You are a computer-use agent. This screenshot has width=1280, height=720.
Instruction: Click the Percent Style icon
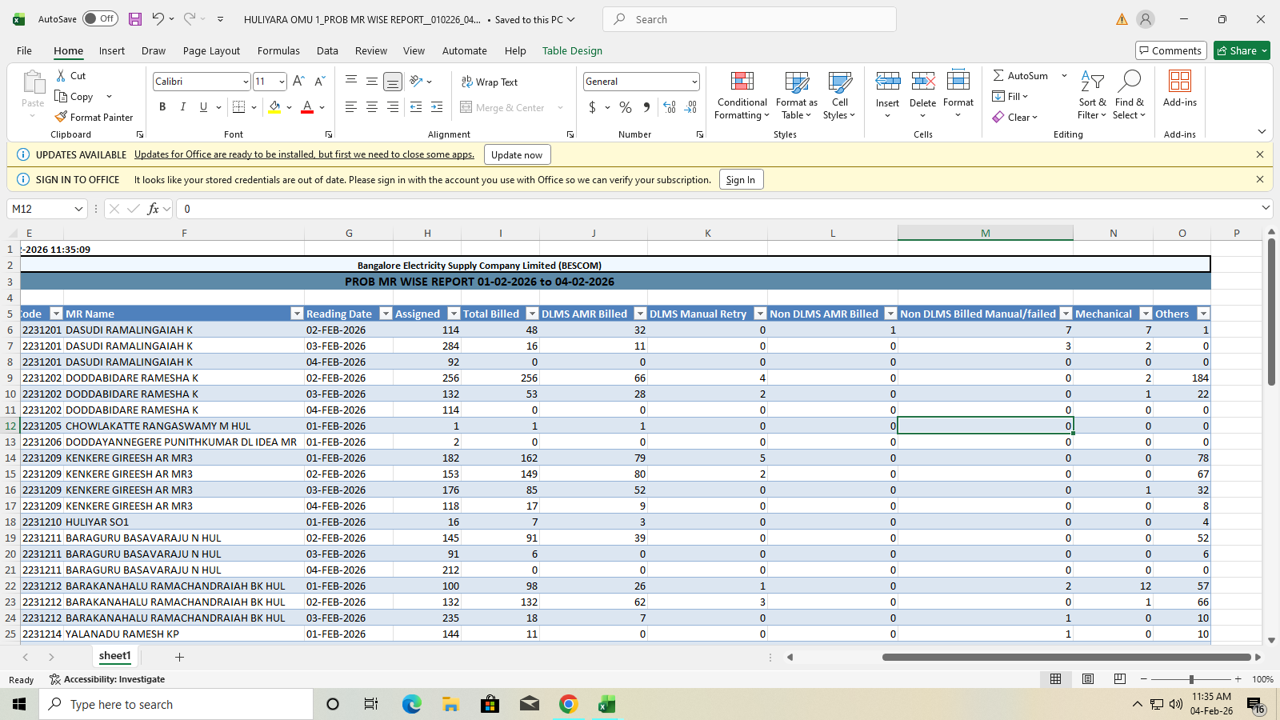[x=625, y=107]
